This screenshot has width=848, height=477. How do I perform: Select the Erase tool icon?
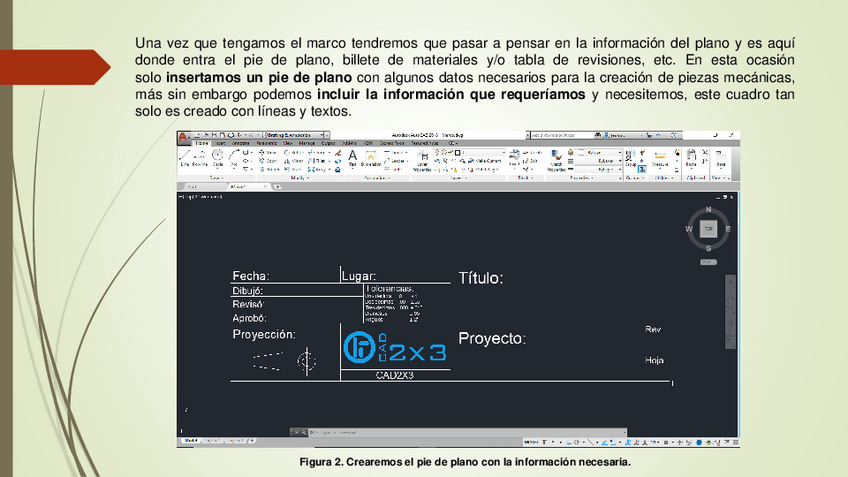337,153
